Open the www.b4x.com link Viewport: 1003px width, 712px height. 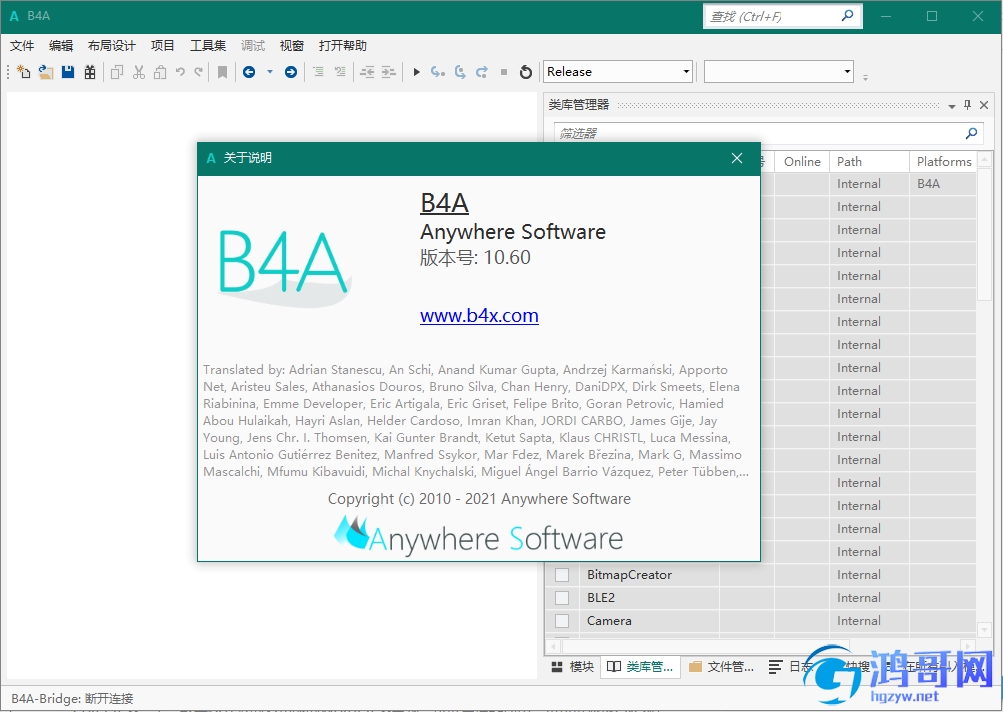[x=479, y=315]
